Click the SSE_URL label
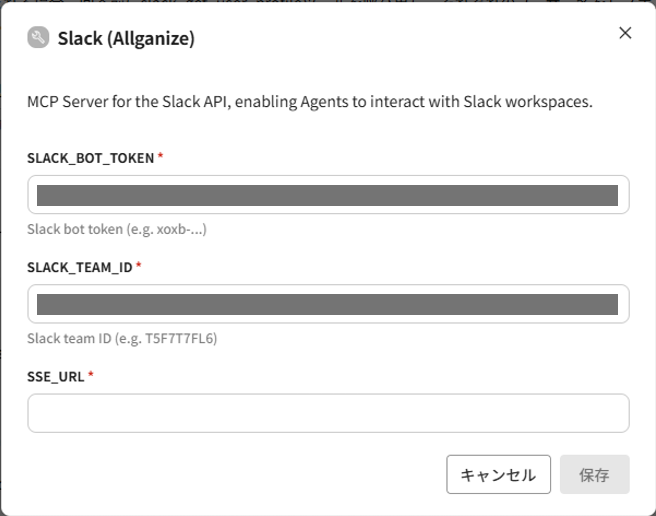This screenshot has height=516, width=656. [x=56, y=376]
